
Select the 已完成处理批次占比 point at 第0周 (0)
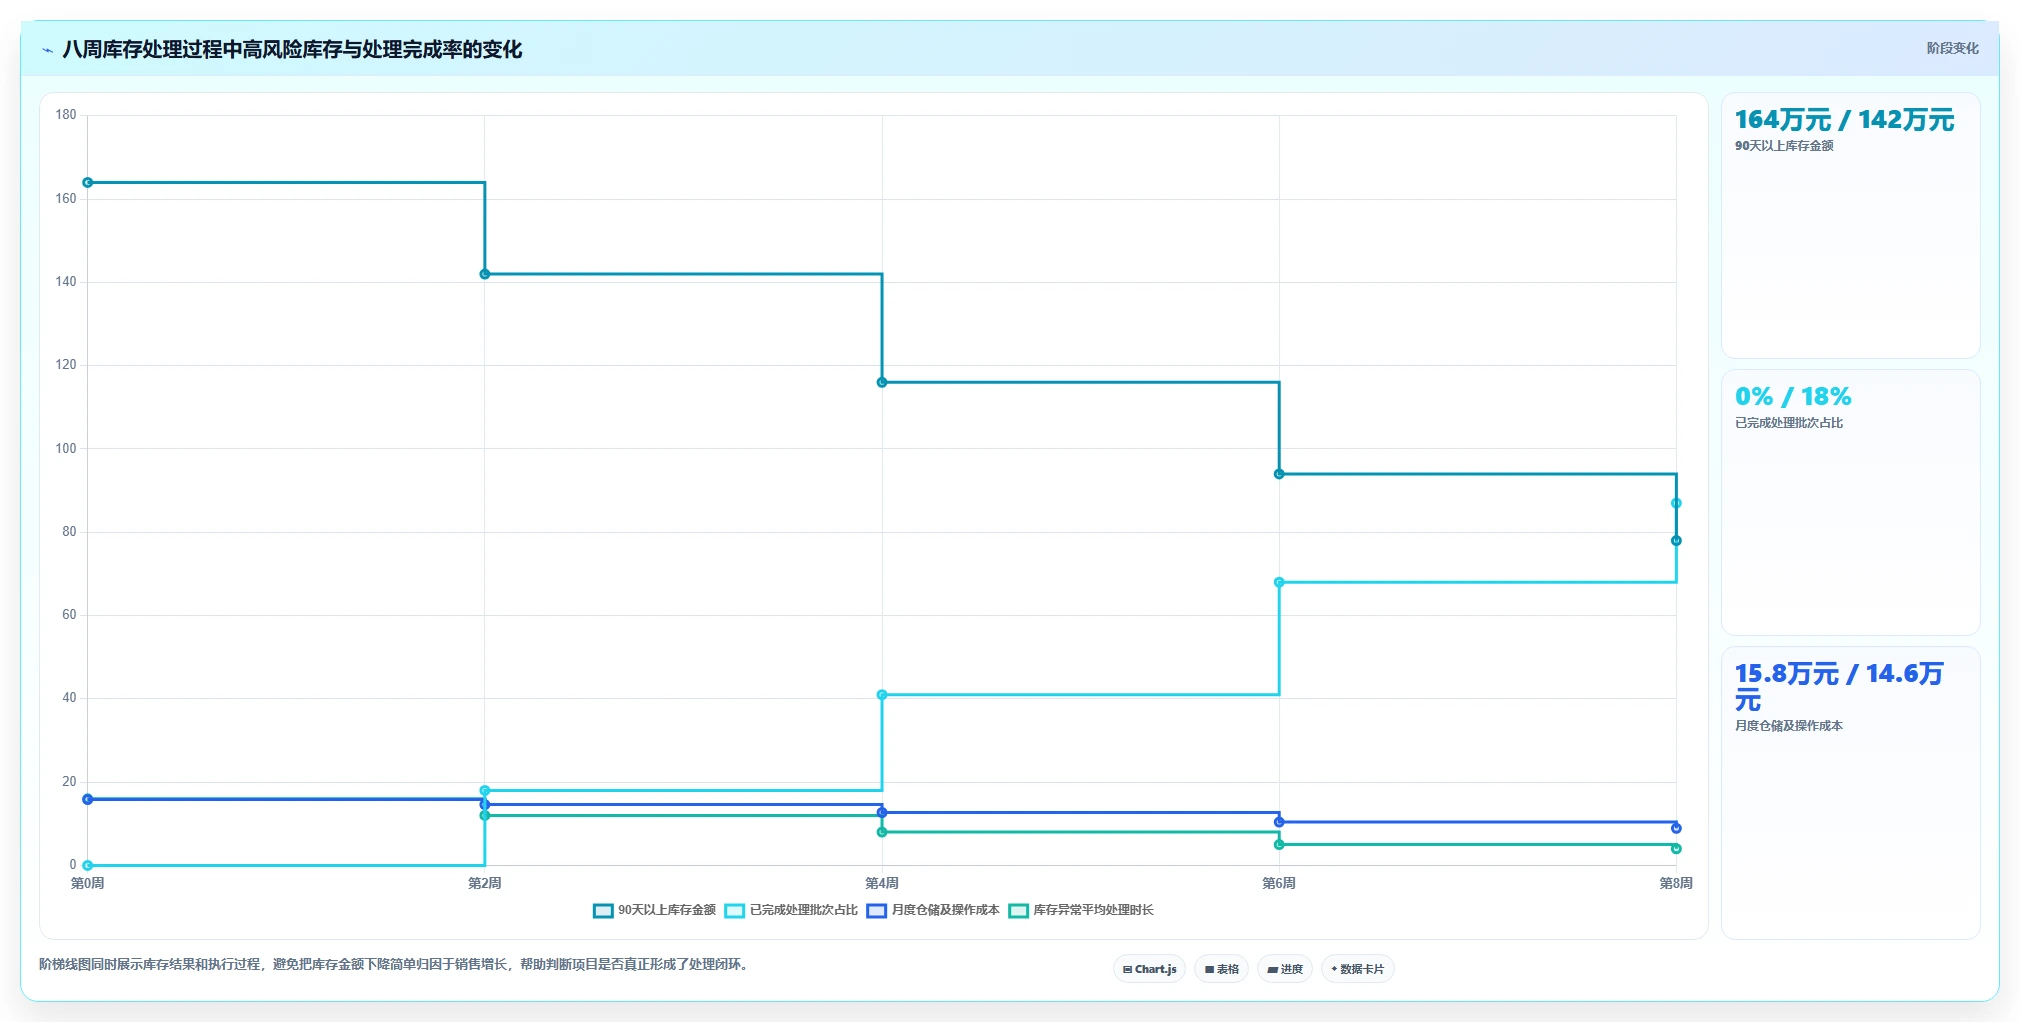tap(88, 865)
